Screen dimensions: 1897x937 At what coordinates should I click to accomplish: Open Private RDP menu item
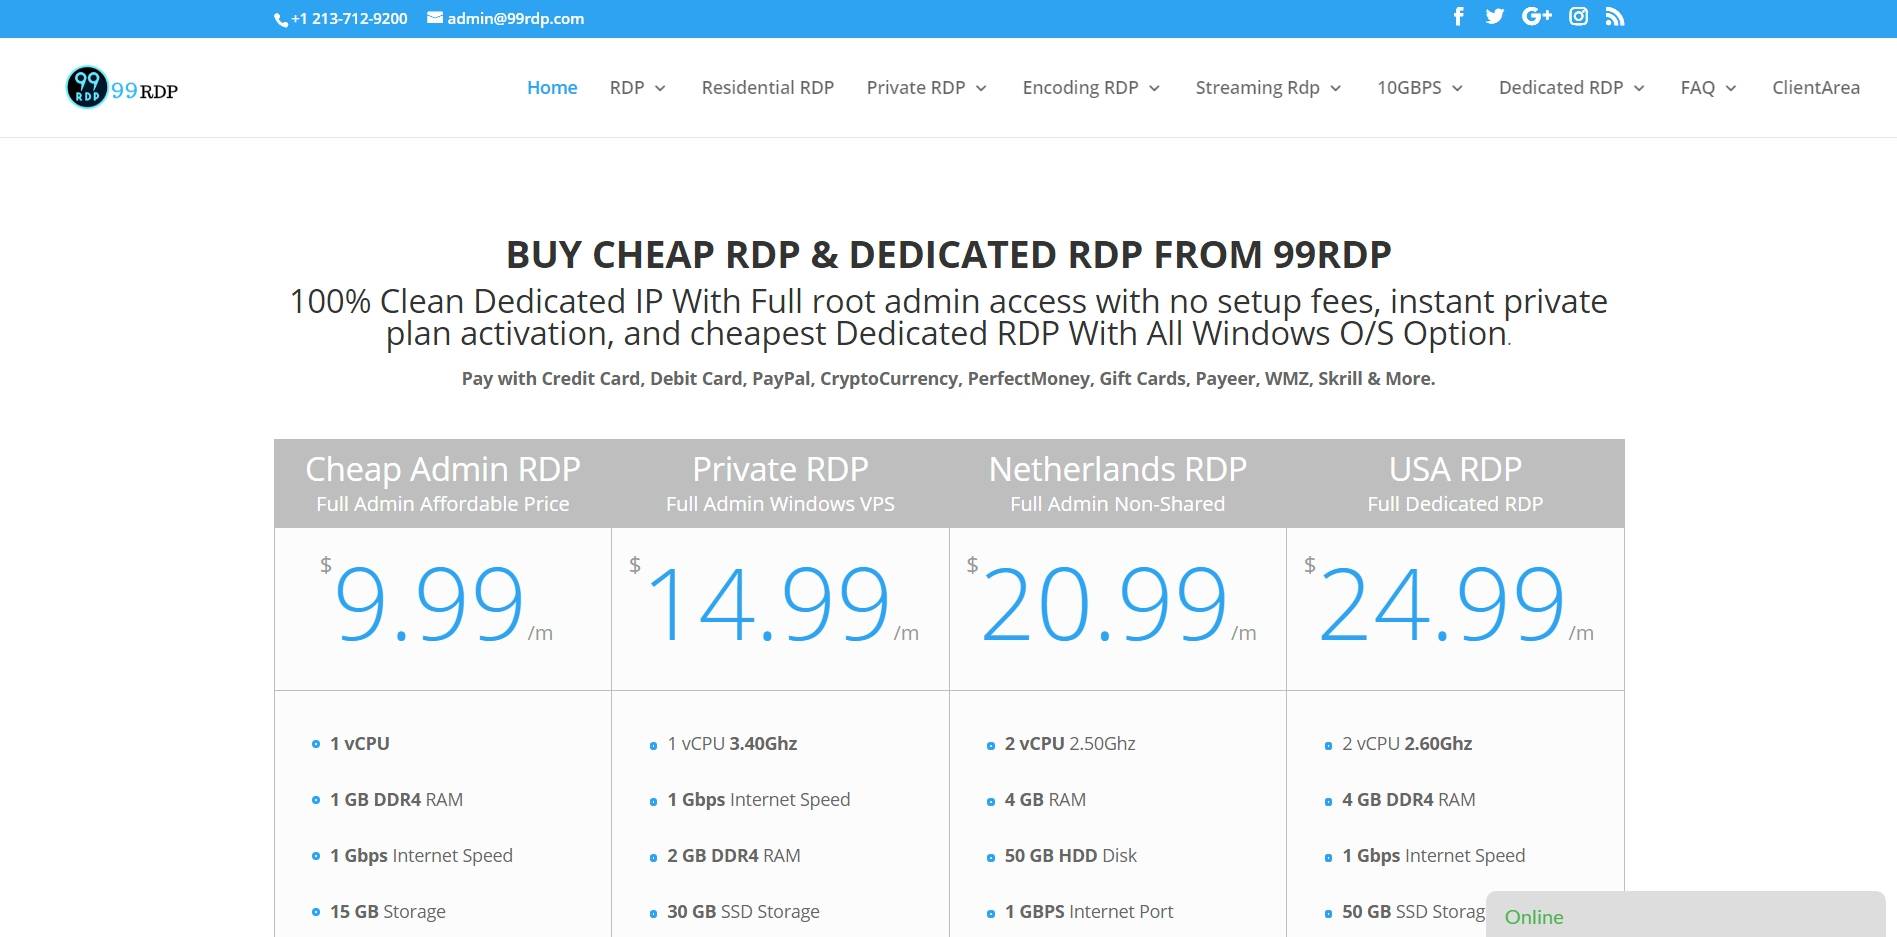tap(916, 88)
